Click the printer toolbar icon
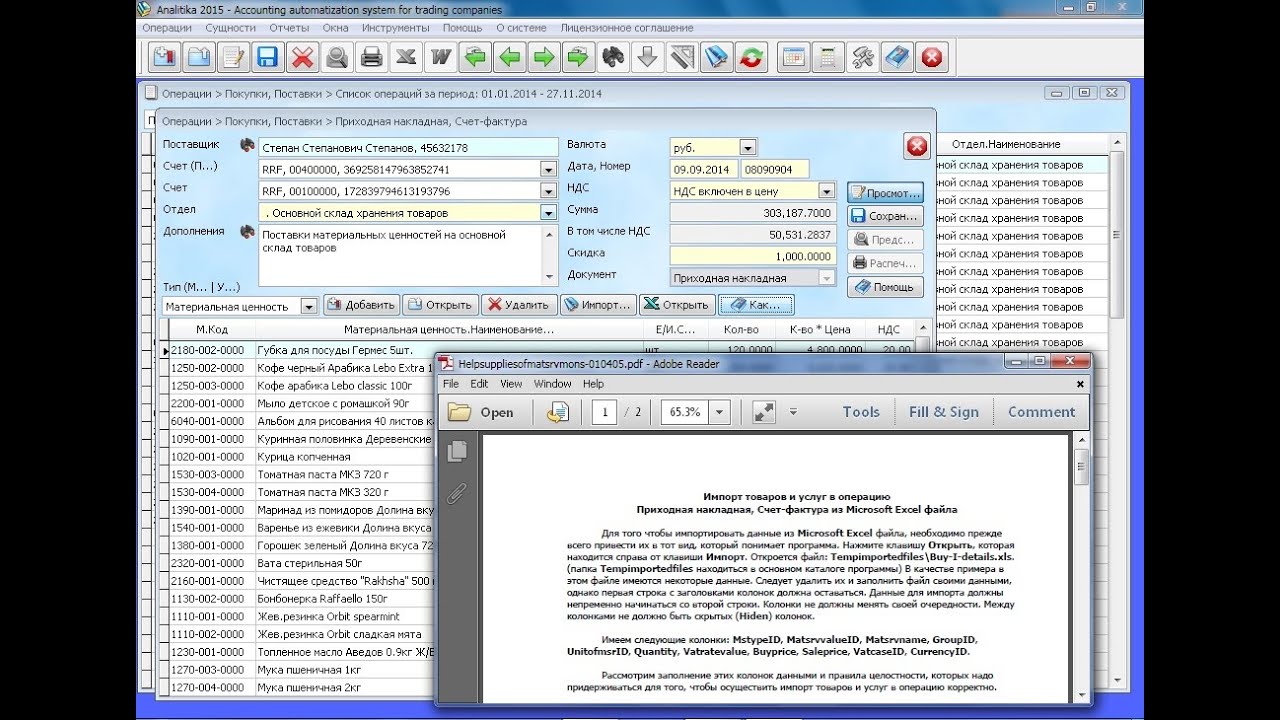This screenshot has height=720, width=1280. coord(371,57)
